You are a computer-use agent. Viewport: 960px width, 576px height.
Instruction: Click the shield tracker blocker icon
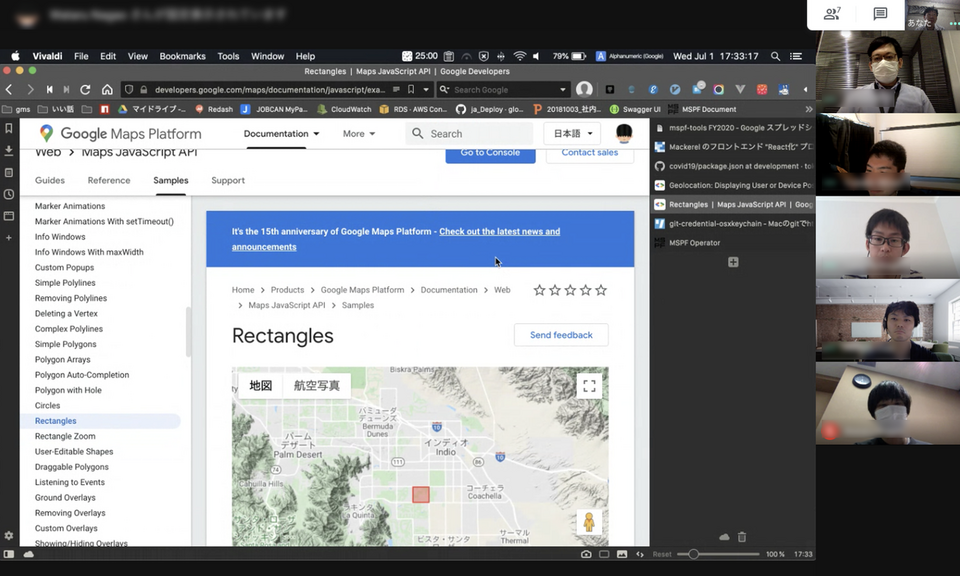(129, 89)
